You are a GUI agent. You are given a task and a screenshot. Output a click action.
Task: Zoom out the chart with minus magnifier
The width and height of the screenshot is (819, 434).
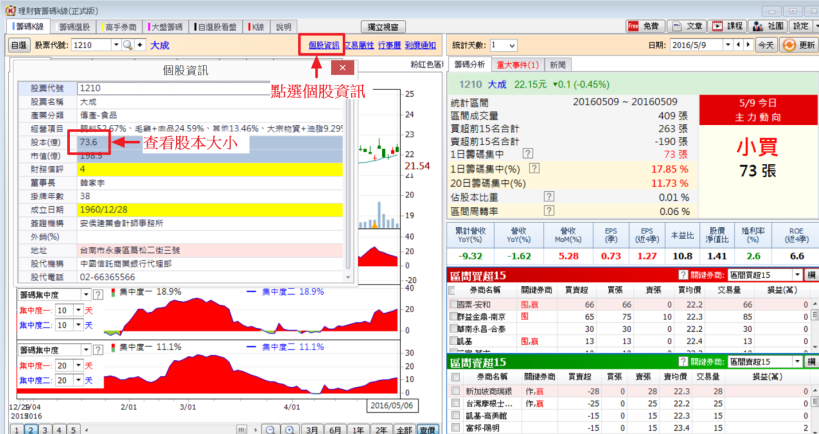271,429
